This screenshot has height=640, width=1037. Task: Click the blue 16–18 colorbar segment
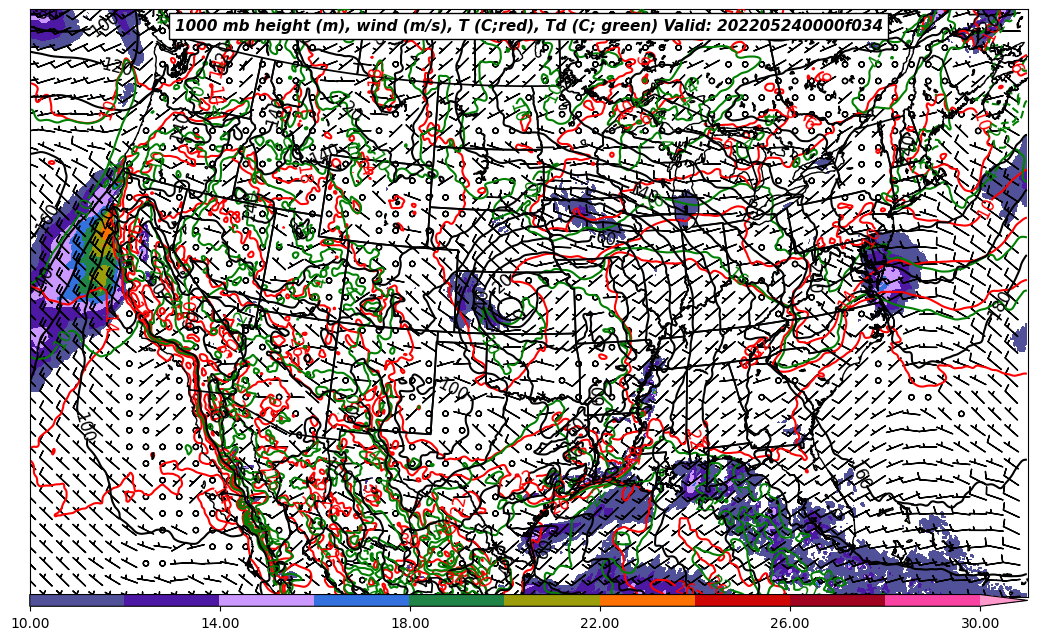point(362,600)
